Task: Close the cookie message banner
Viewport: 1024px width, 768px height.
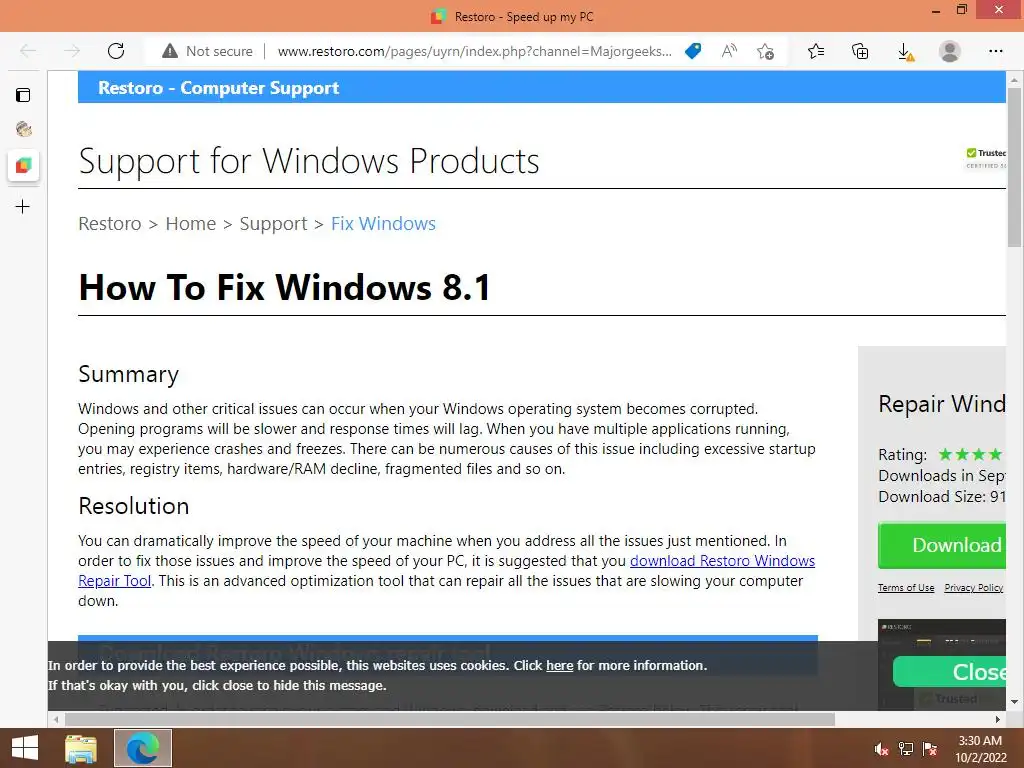Action: click(x=950, y=671)
